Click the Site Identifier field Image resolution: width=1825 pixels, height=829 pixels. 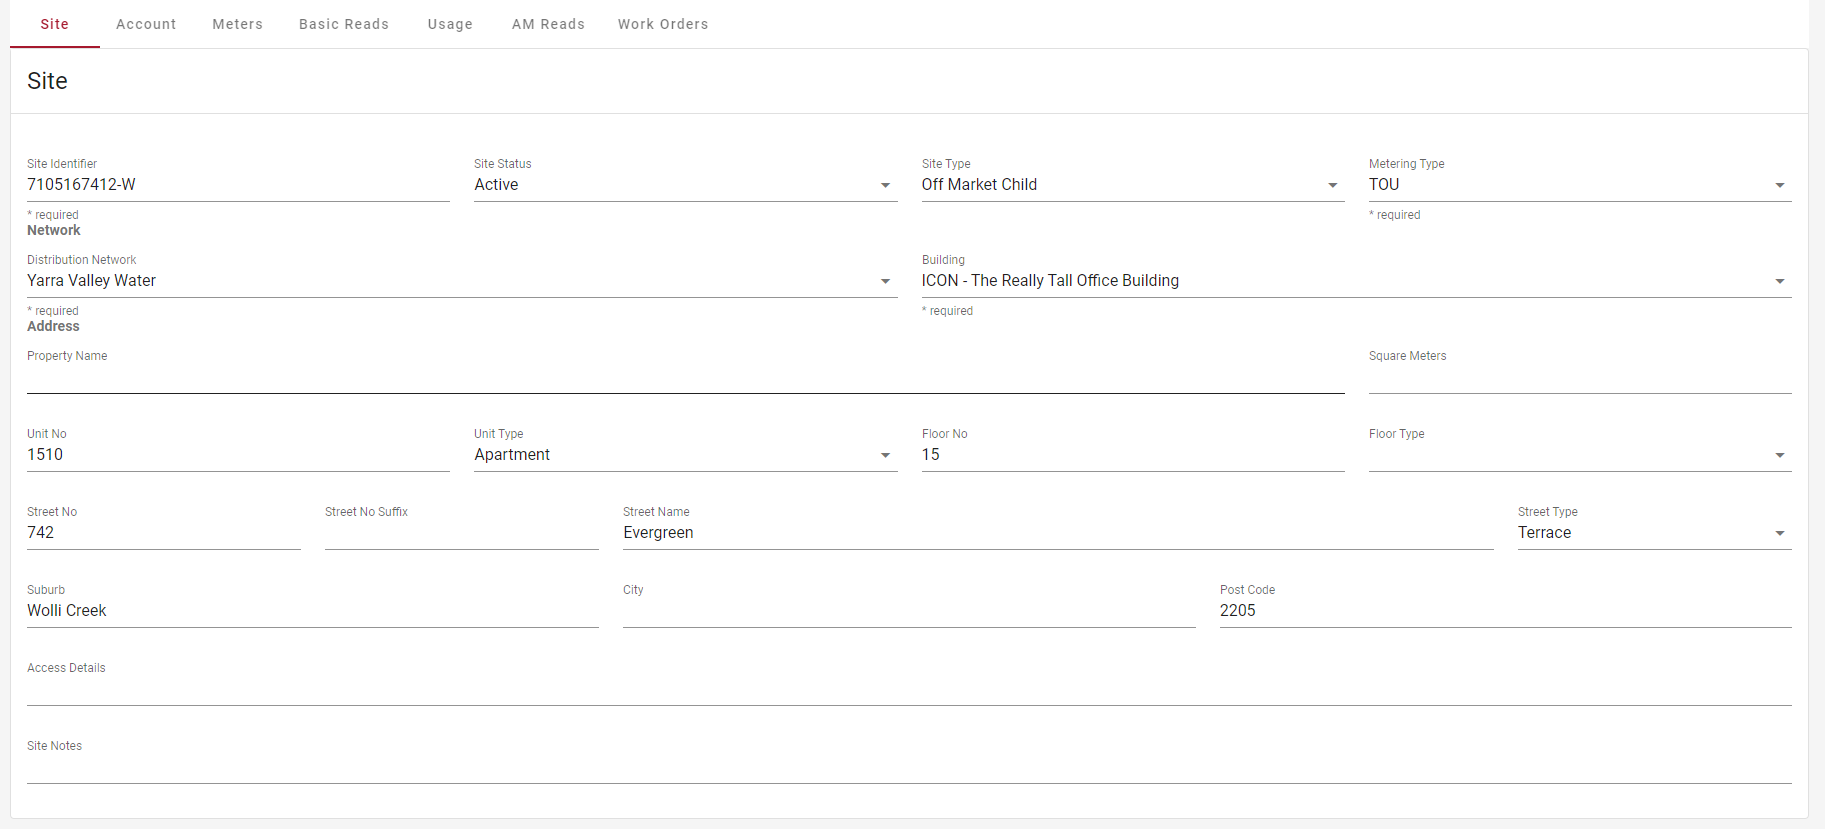tap(238, 185)
